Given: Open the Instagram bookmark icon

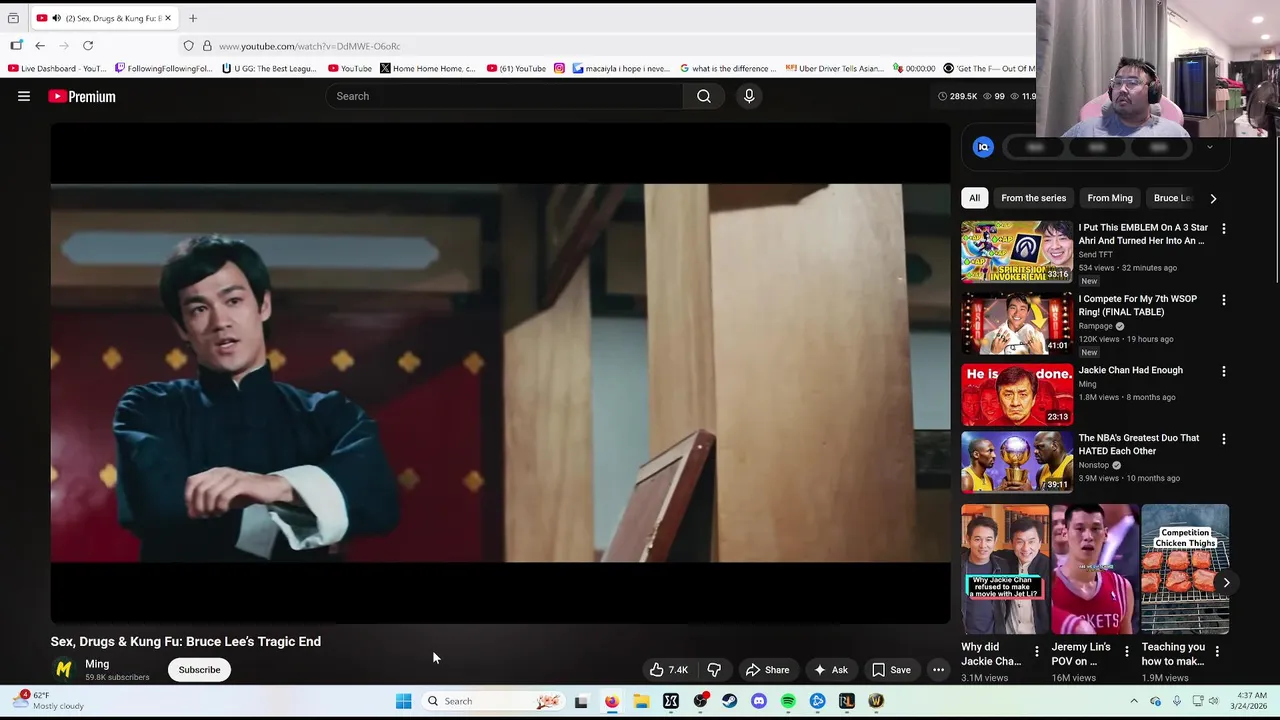Looking at the screenshot, I should [559, 68].
